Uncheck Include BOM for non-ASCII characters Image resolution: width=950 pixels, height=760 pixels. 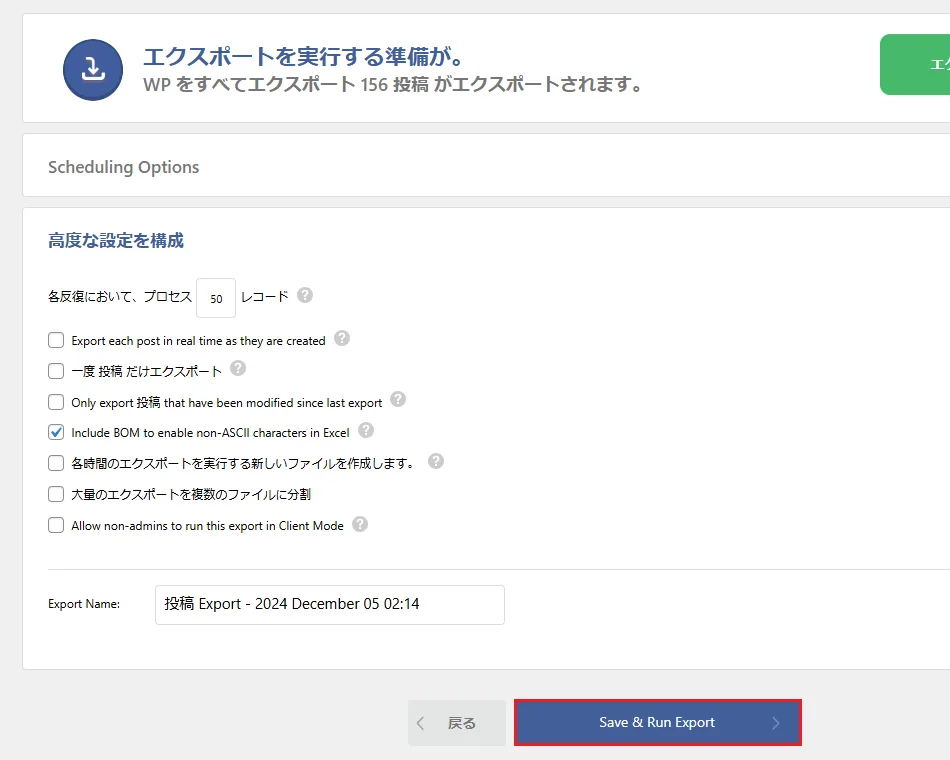56,432
